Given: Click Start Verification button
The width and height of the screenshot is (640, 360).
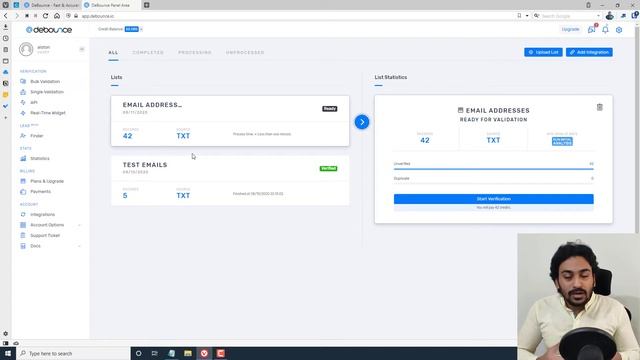Looking at the screenshot, I should pyautogui.click(x=493, y=199).
